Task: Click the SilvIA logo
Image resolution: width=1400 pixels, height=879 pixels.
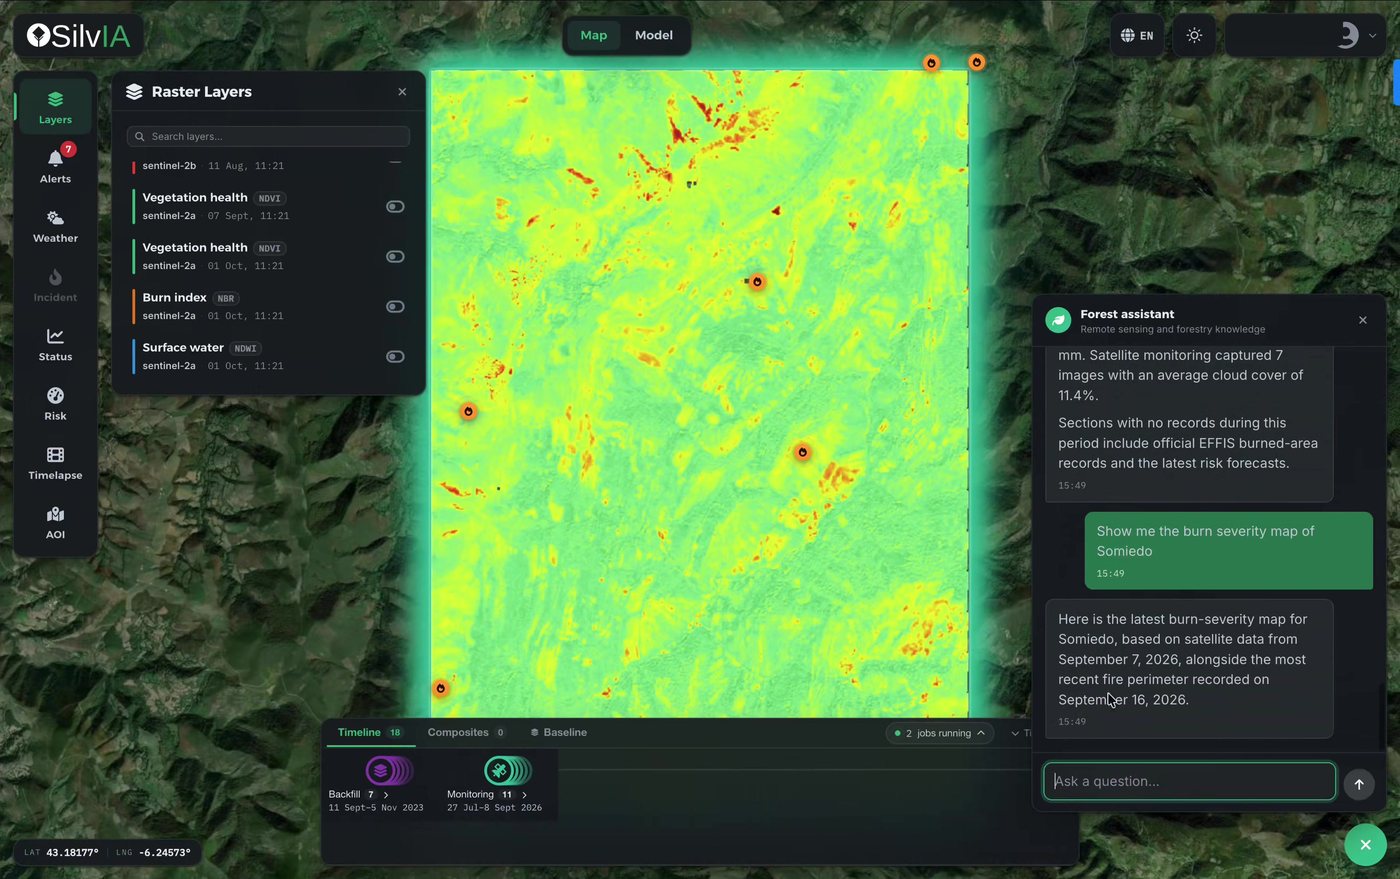Action: coord(79,36)
